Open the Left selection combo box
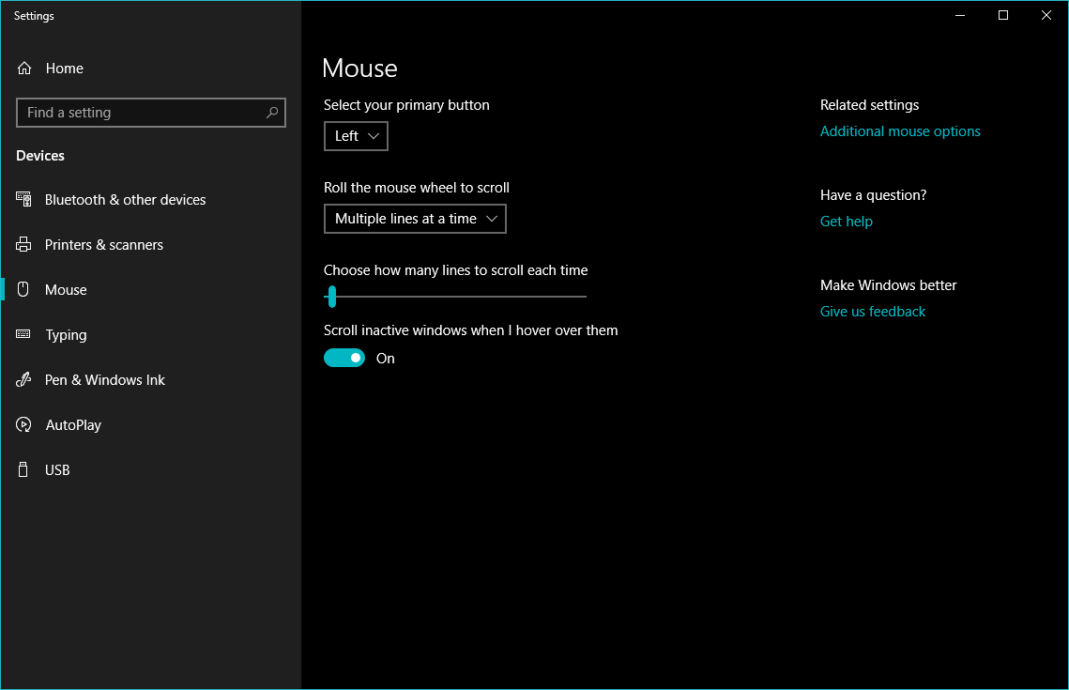This screenshot has width=1069, height=690. pyautogui.click(x=355, y=136)
